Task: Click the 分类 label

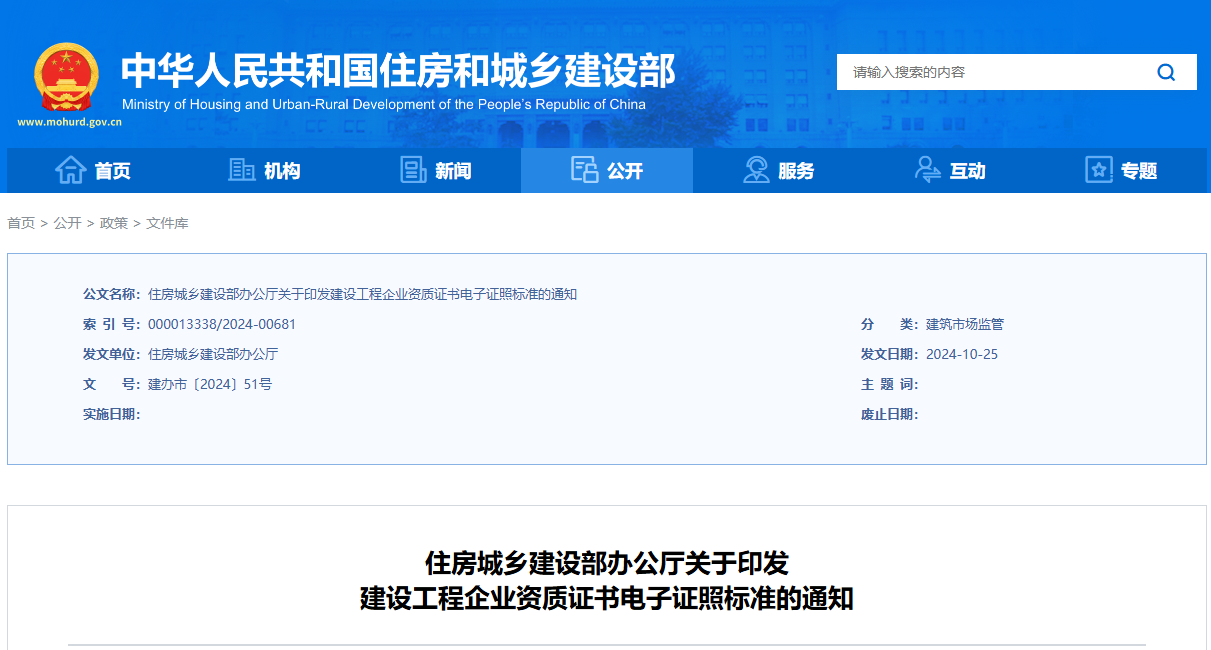Action: pyautogui.click(x=890, y=324)
